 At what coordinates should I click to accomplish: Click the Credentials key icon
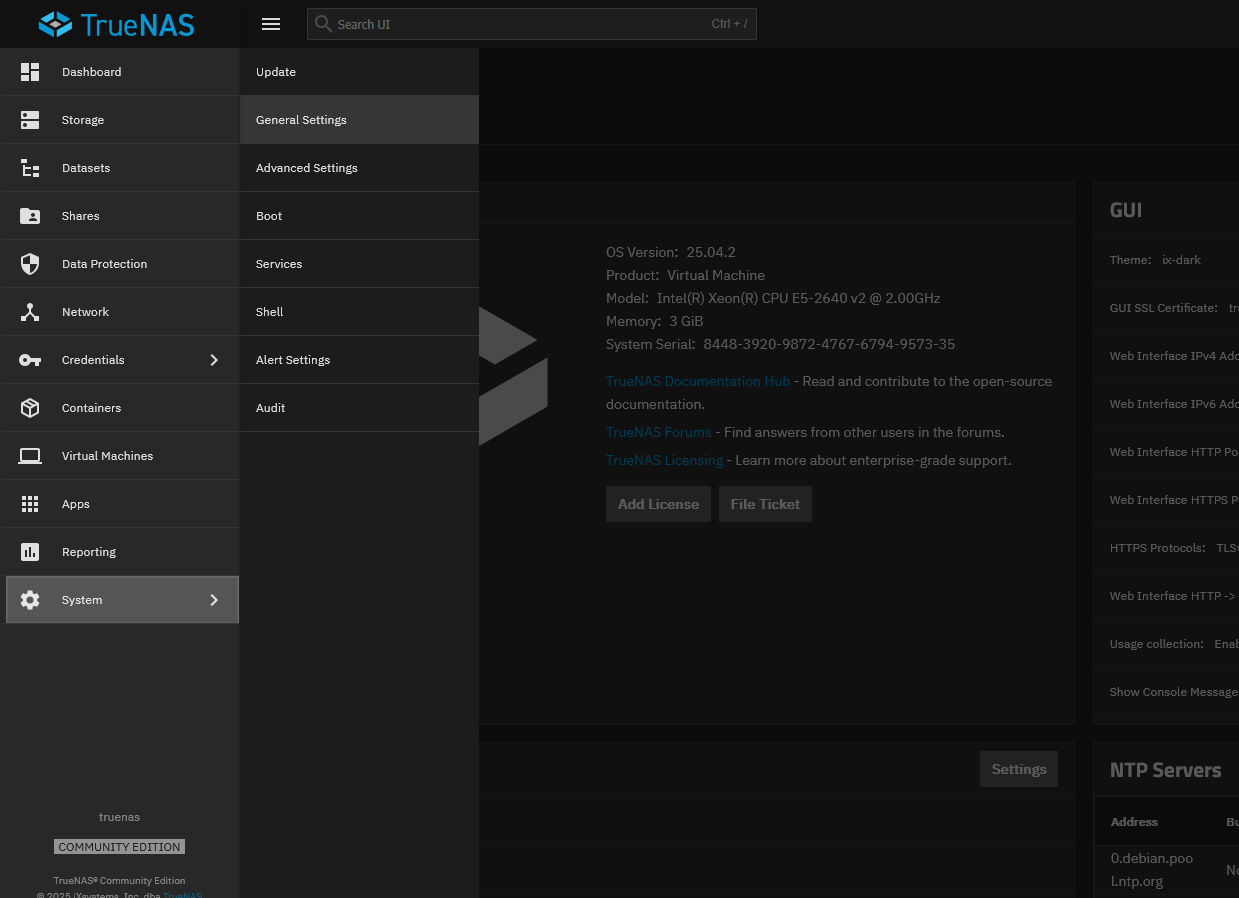pyautogui.click(x=30, y=360)
